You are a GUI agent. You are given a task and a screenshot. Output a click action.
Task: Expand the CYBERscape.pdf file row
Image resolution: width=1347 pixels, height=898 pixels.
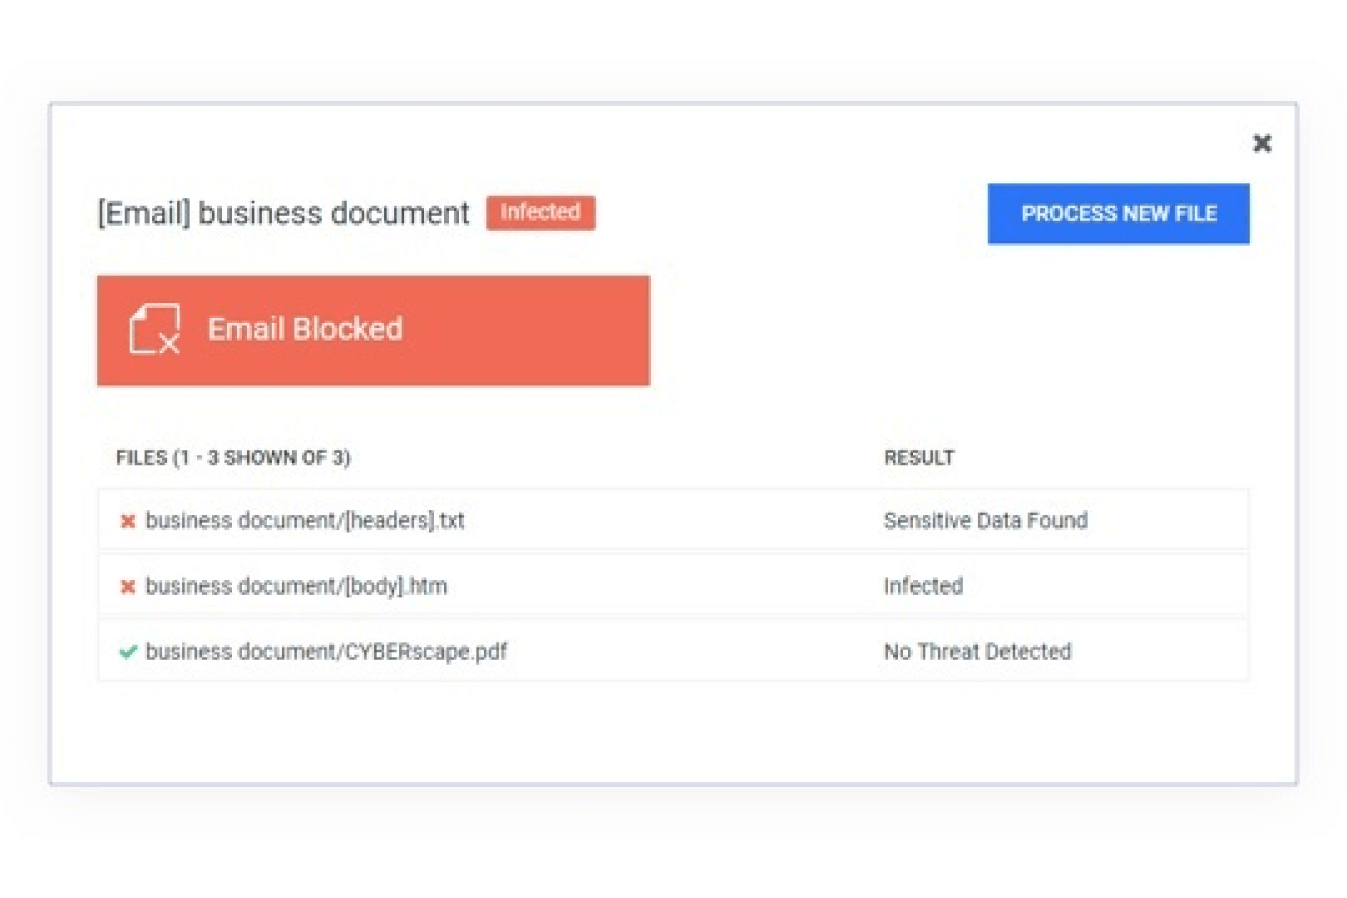(x=500, y=651)
